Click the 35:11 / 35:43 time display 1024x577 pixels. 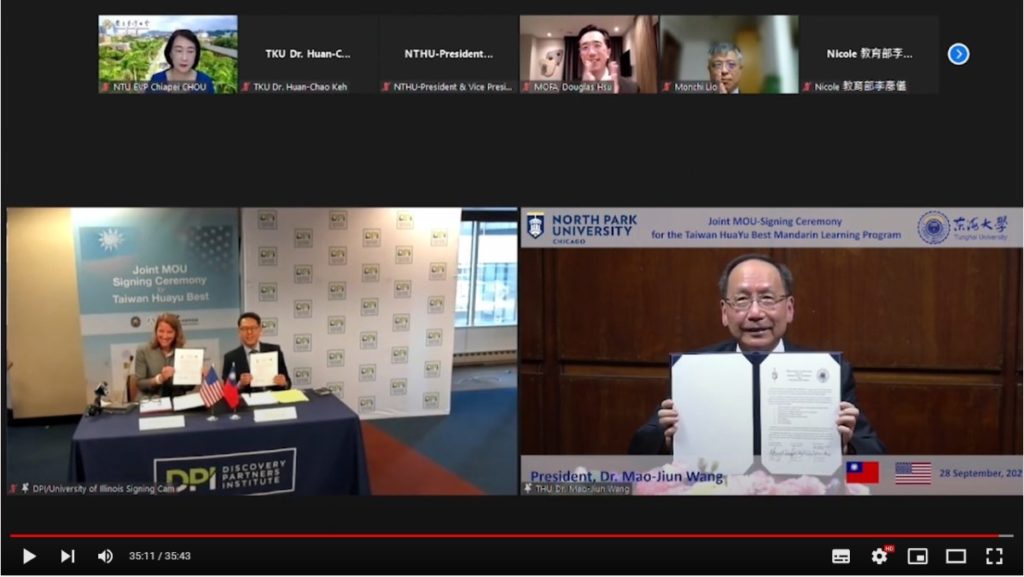[x=160, y=556]
